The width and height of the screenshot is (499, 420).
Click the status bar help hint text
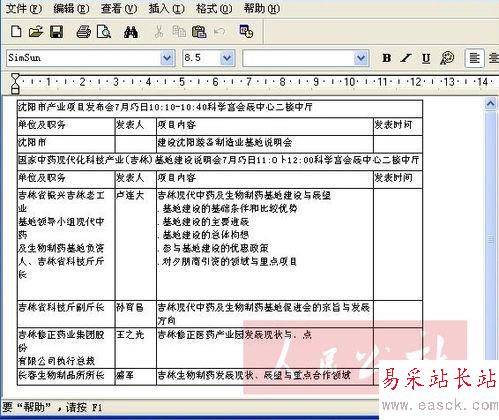click(x=52, y=407)
